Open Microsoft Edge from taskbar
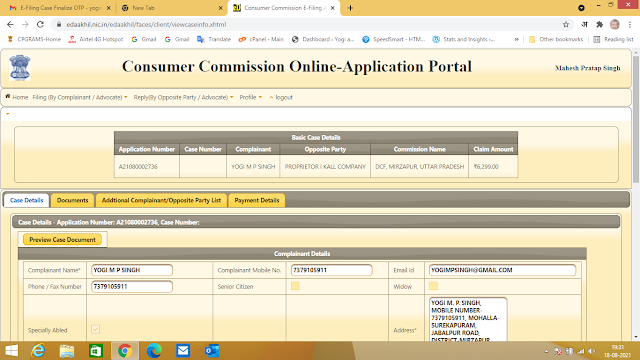The height and width of the screenshot is (360, 640). [154, 351]
